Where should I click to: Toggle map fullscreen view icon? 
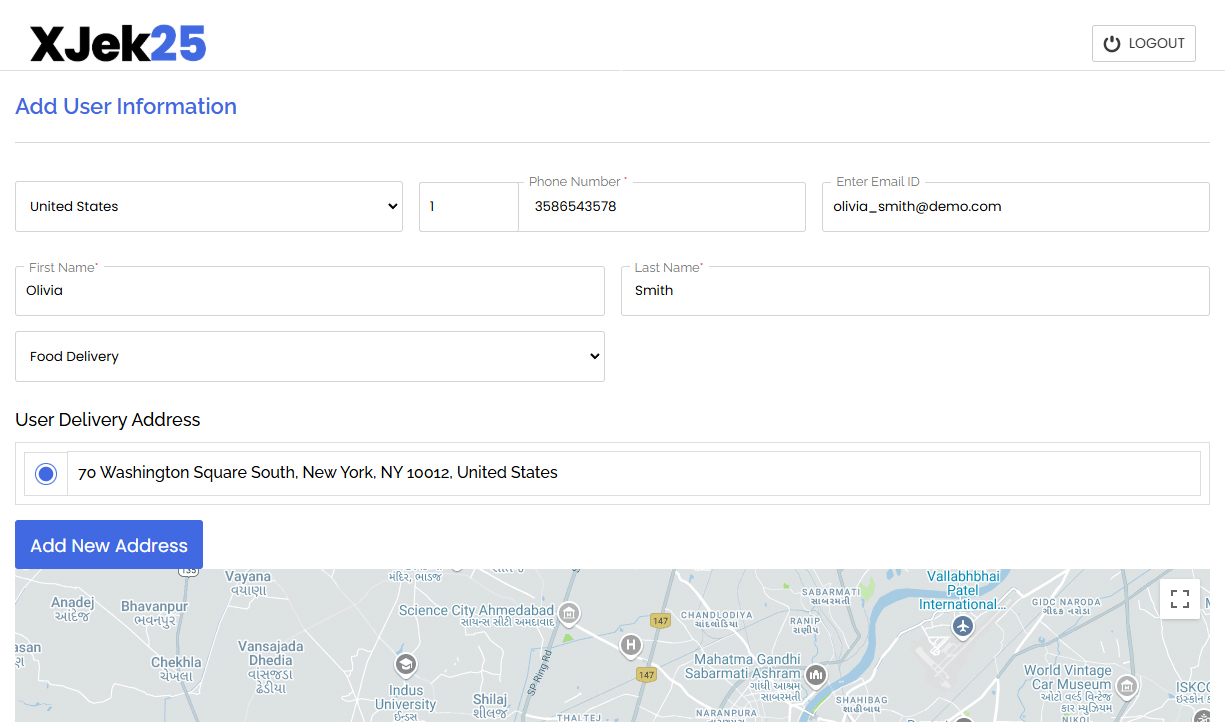point(1180,598)
